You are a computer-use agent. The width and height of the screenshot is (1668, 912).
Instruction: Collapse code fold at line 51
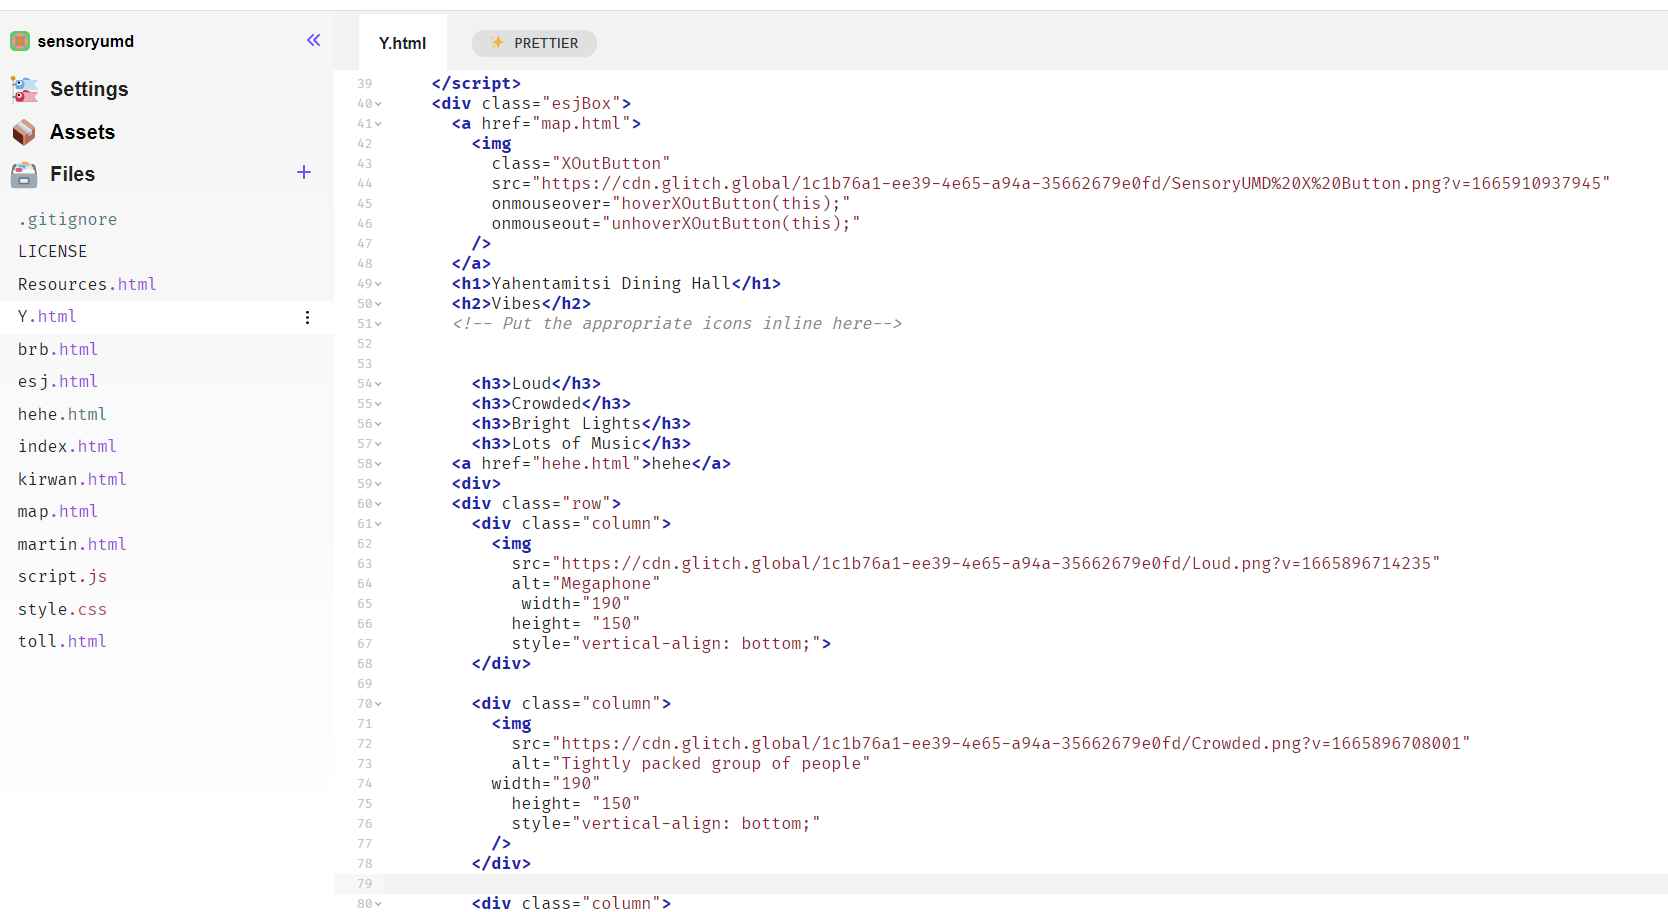tap(378, 324)
